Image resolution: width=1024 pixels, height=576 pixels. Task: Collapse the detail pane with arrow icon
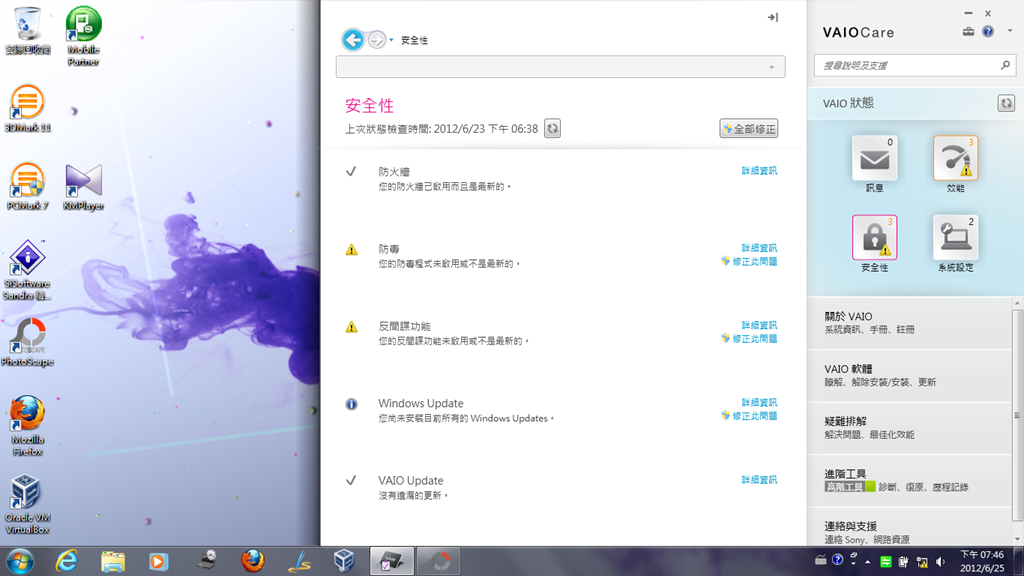[x=773, y=18]
